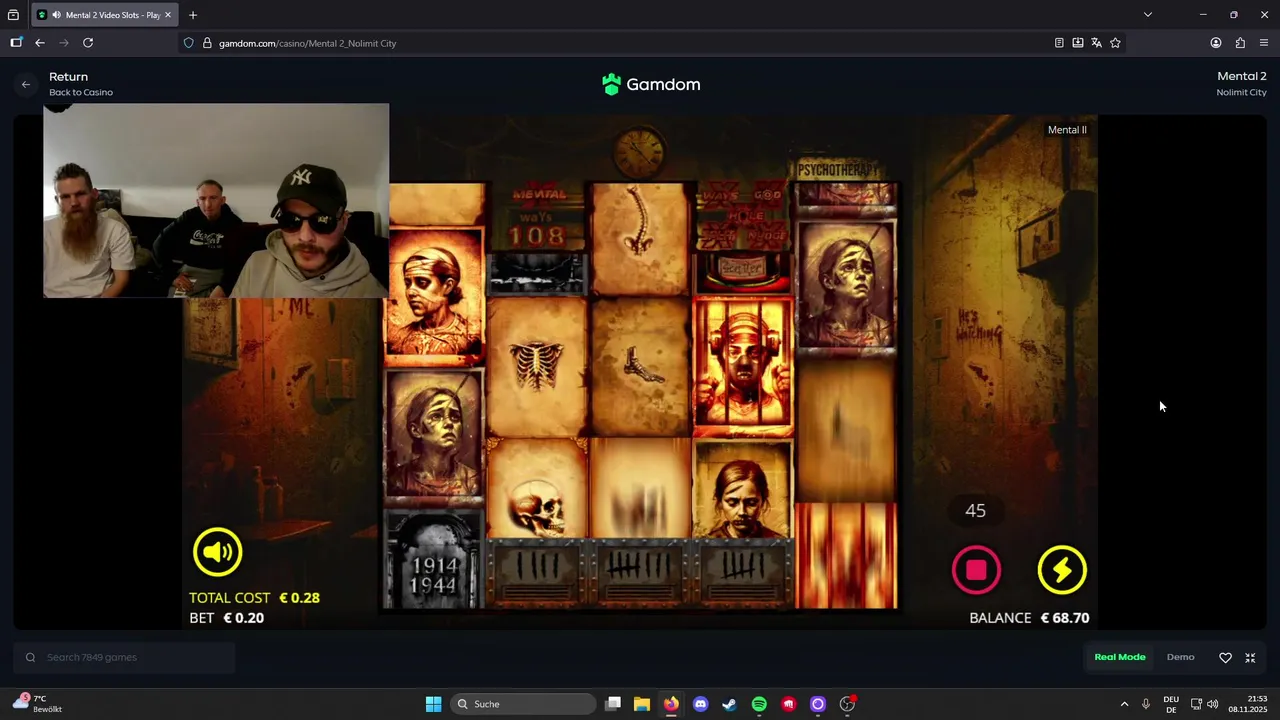Bookmark this page with the star

tap(1115, 43)
